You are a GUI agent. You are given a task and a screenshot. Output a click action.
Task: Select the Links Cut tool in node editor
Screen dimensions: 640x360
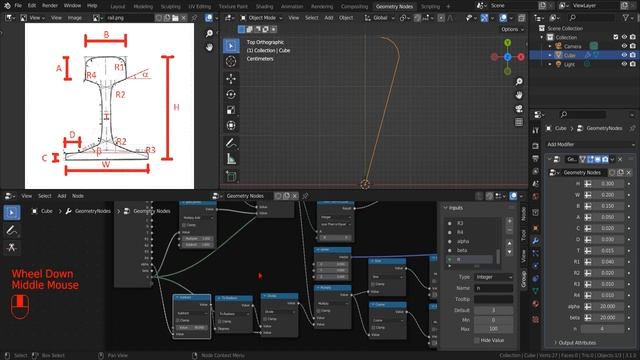point(11,247)
